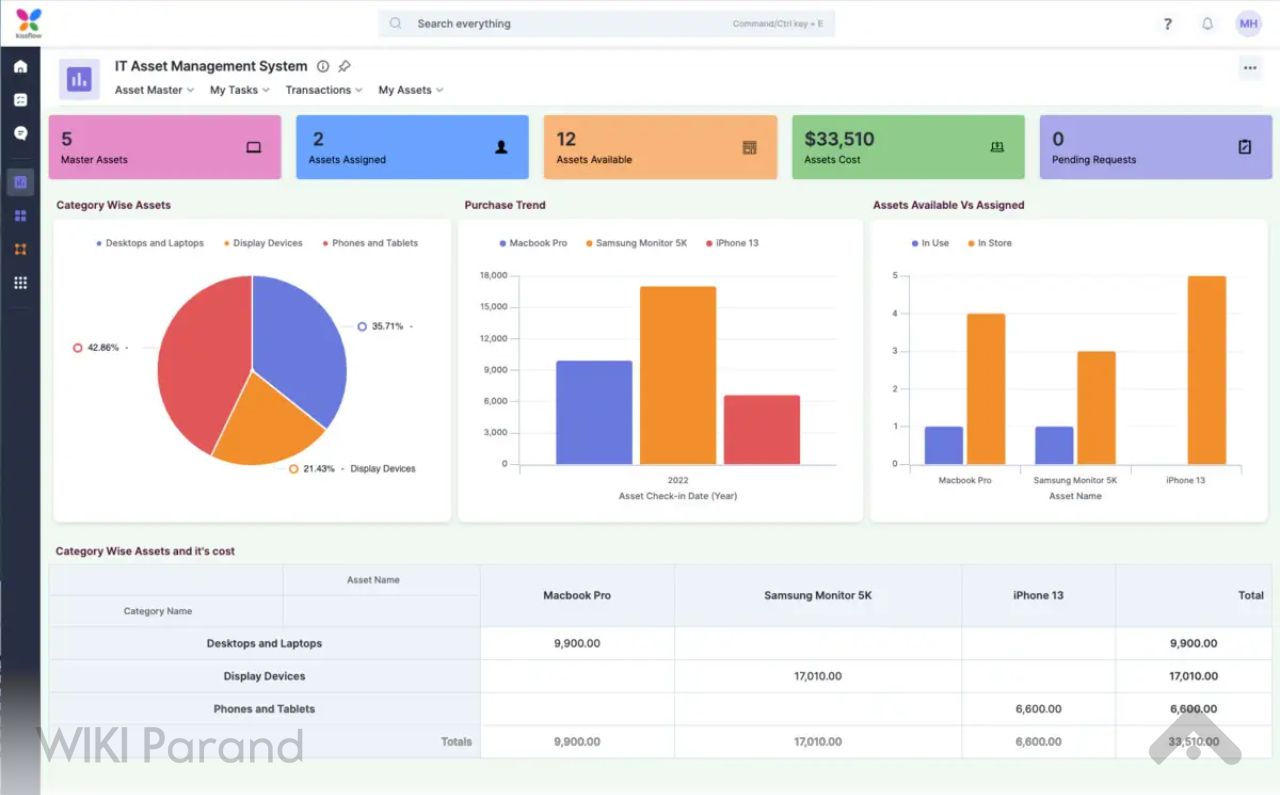
Task: Select the Phones and Tablets row label
Action: click(x=264, y=709)
